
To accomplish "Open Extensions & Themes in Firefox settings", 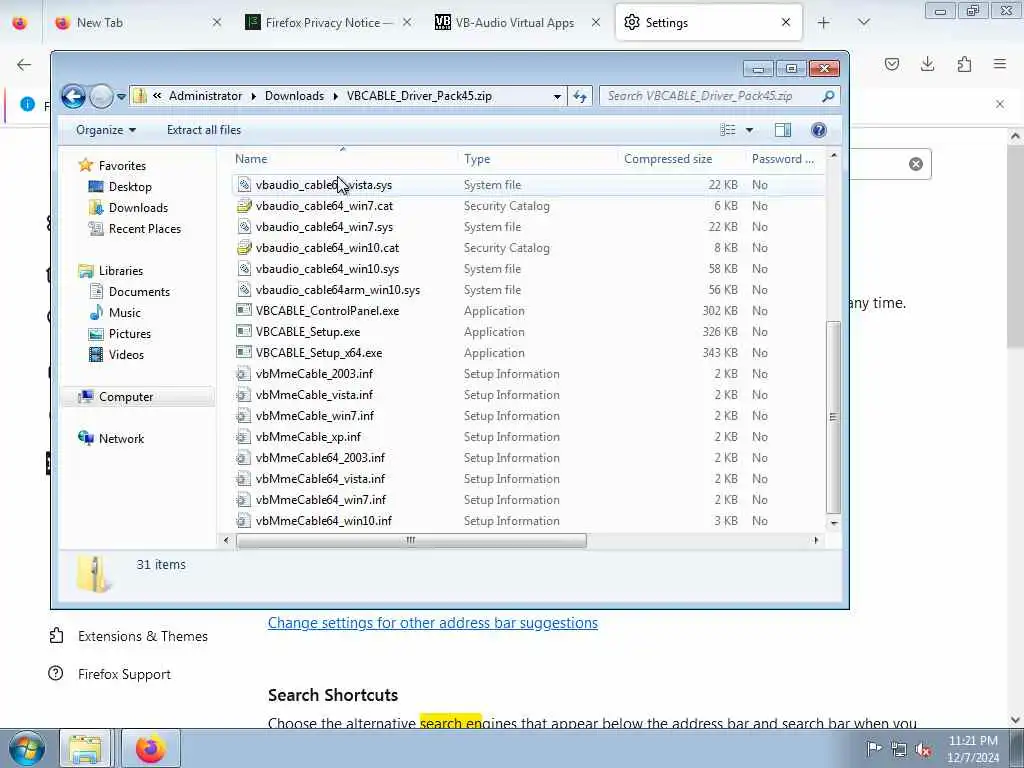I will coord(128,636).
